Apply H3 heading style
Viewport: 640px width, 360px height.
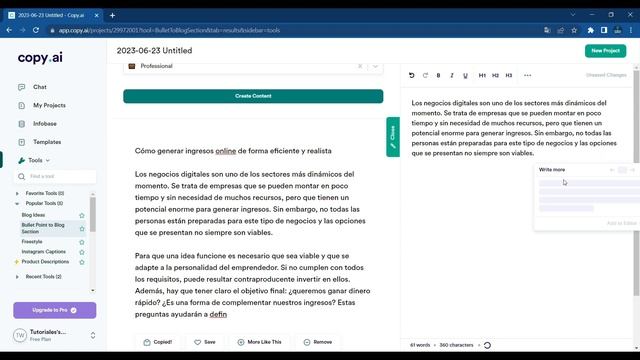[x=509, y=76]
